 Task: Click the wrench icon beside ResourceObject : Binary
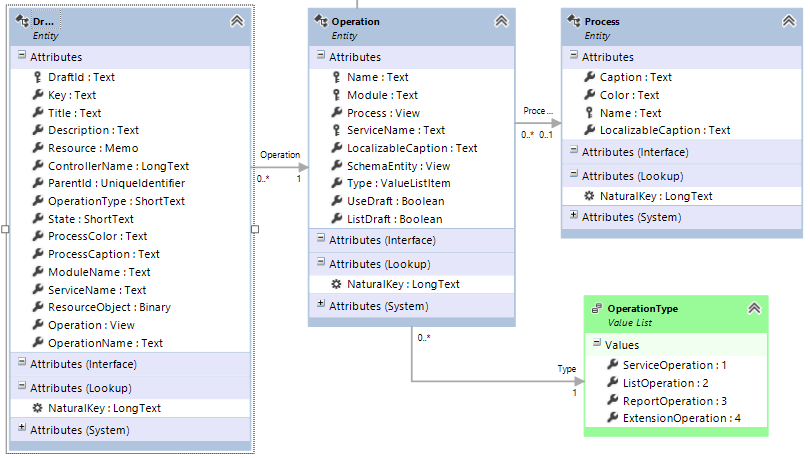38,307
